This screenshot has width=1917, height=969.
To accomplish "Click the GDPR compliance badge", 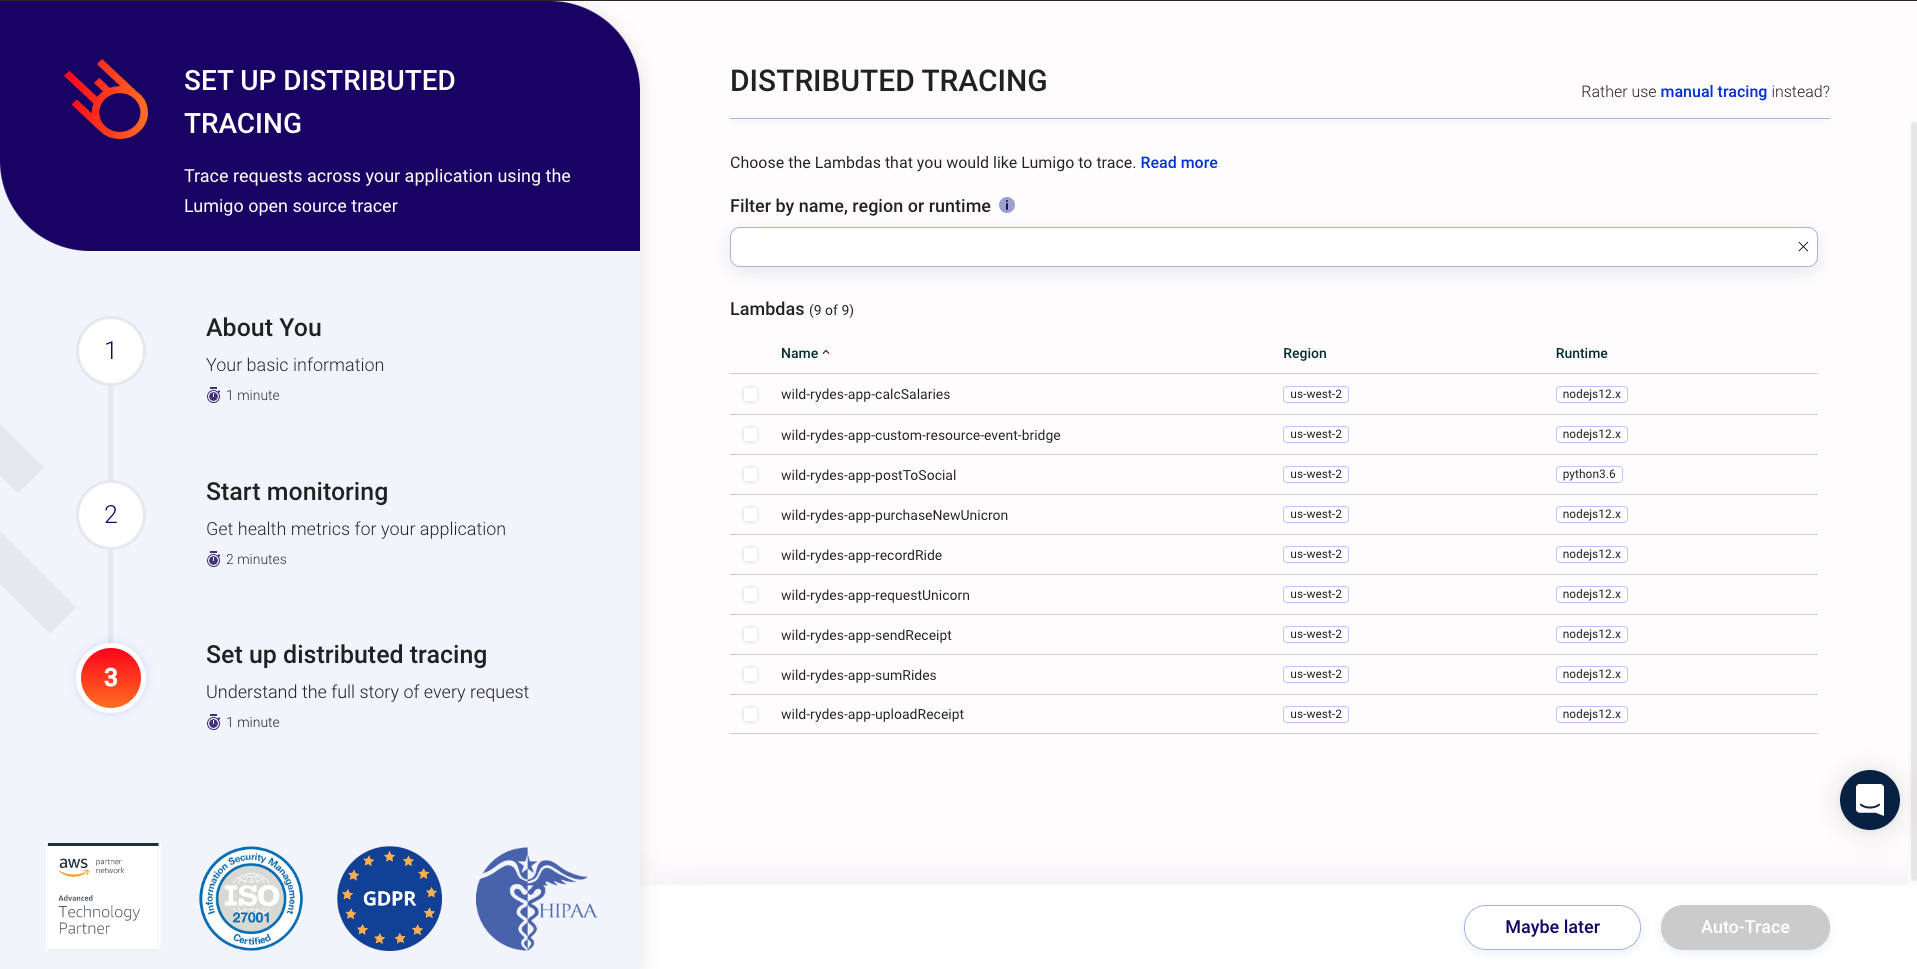I will coord(390,898).
